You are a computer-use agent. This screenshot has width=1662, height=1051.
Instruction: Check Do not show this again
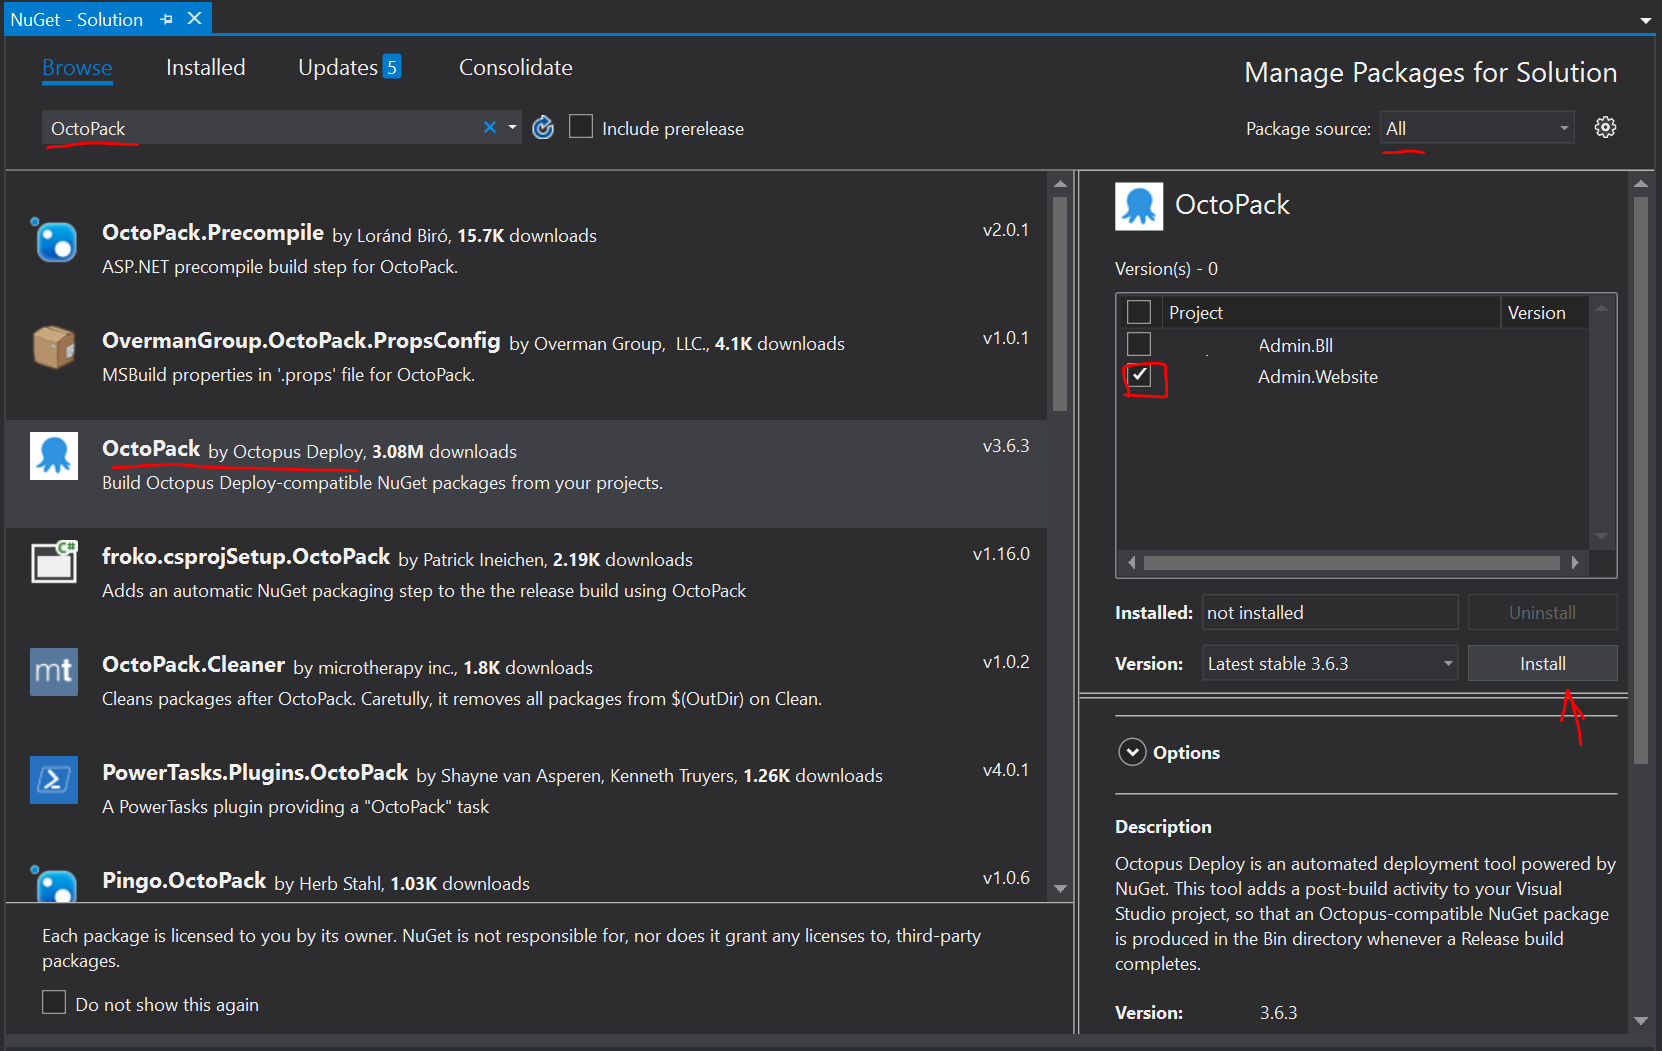coord(54,1002)
